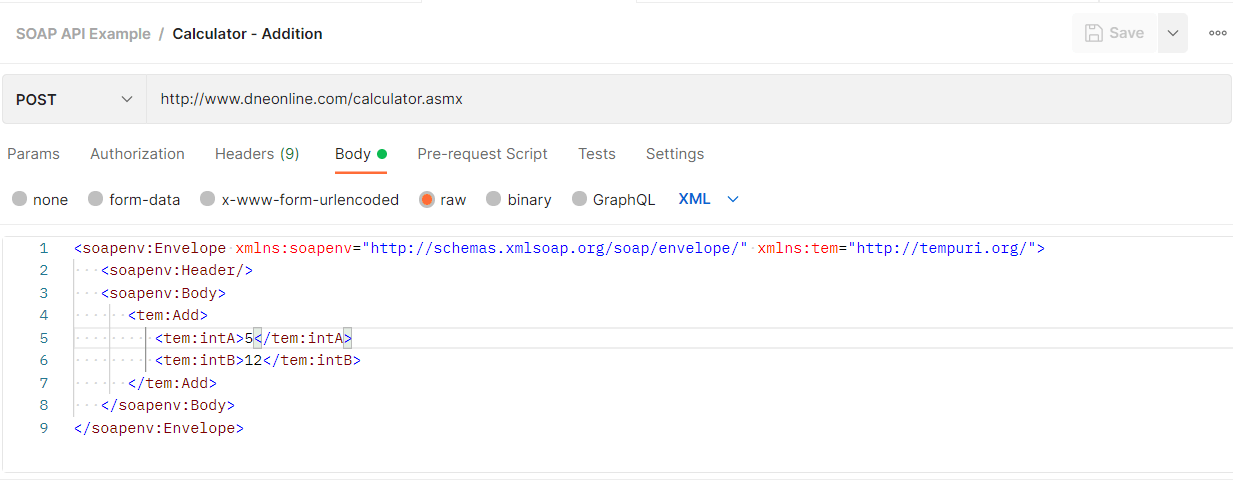
Task: Open the XML format dropdown
Action: click(x=709, y=199)
